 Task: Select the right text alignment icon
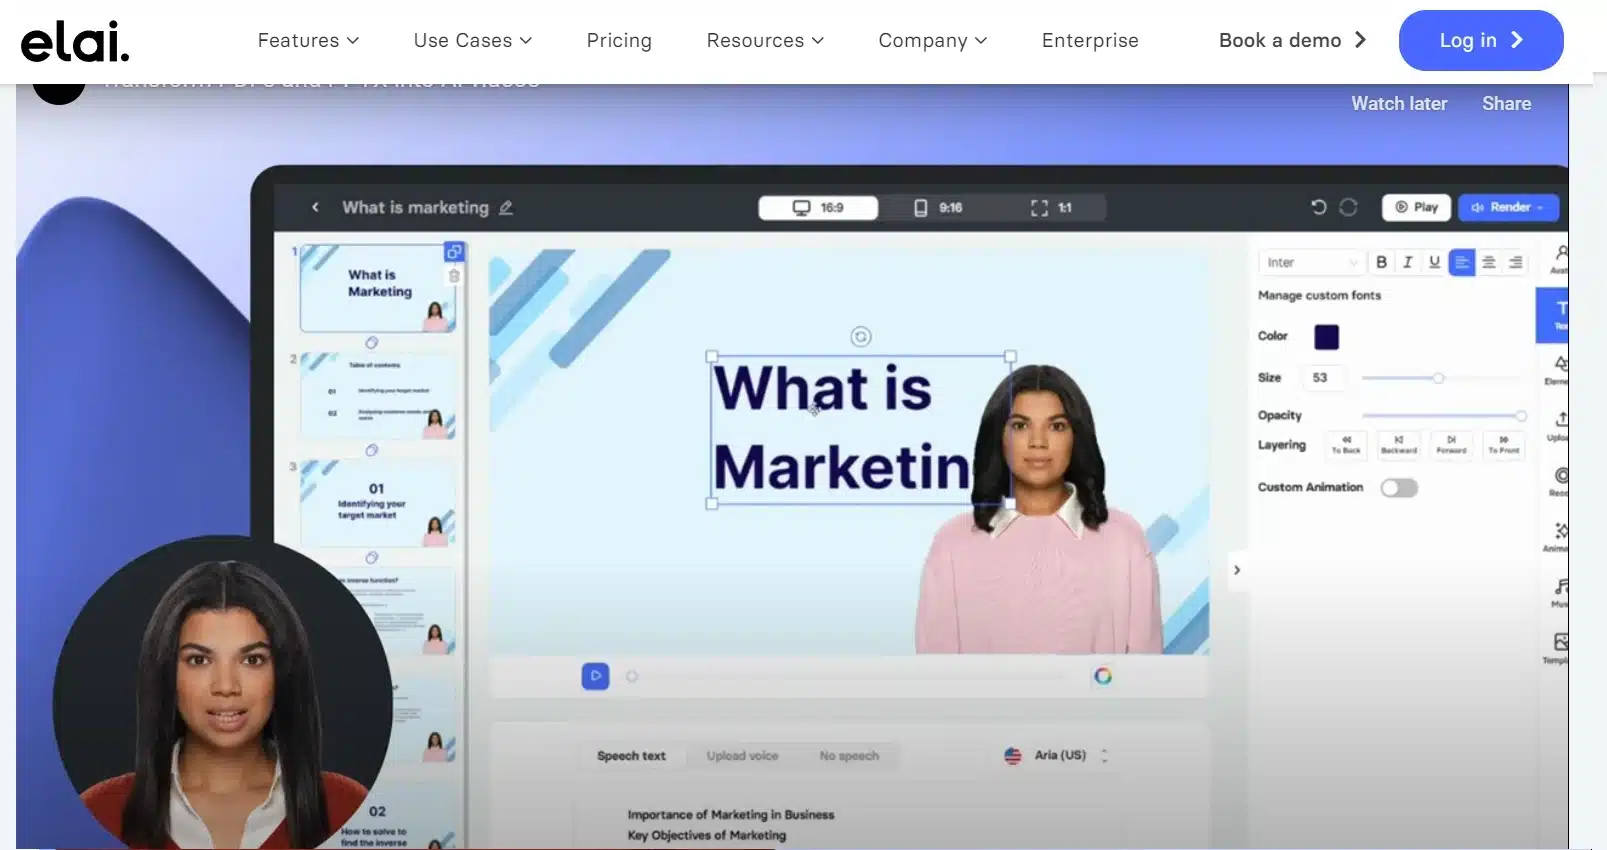coord(1516,262)
